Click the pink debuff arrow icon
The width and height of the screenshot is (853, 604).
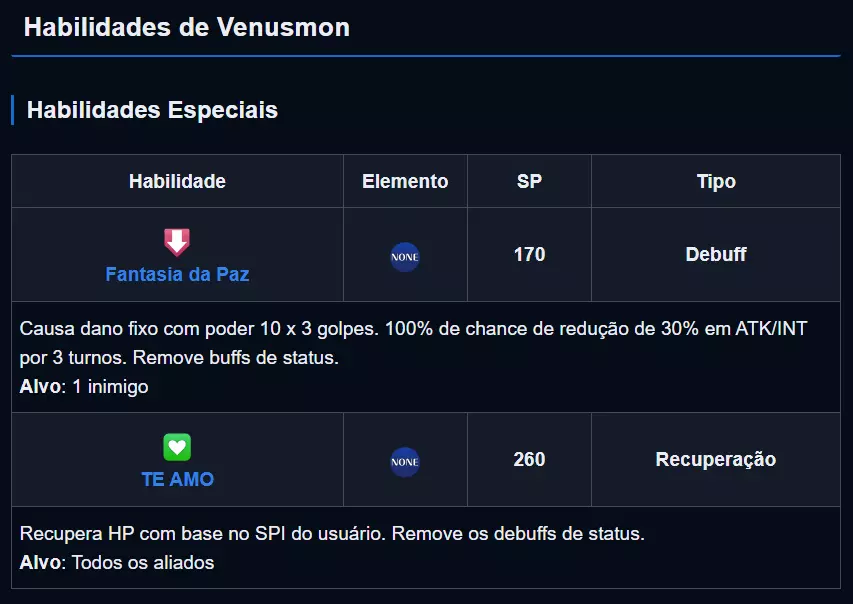[x=177, y=241]
